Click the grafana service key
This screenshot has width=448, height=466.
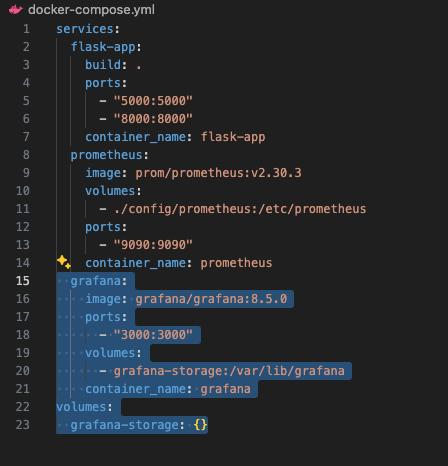point(96,281)
